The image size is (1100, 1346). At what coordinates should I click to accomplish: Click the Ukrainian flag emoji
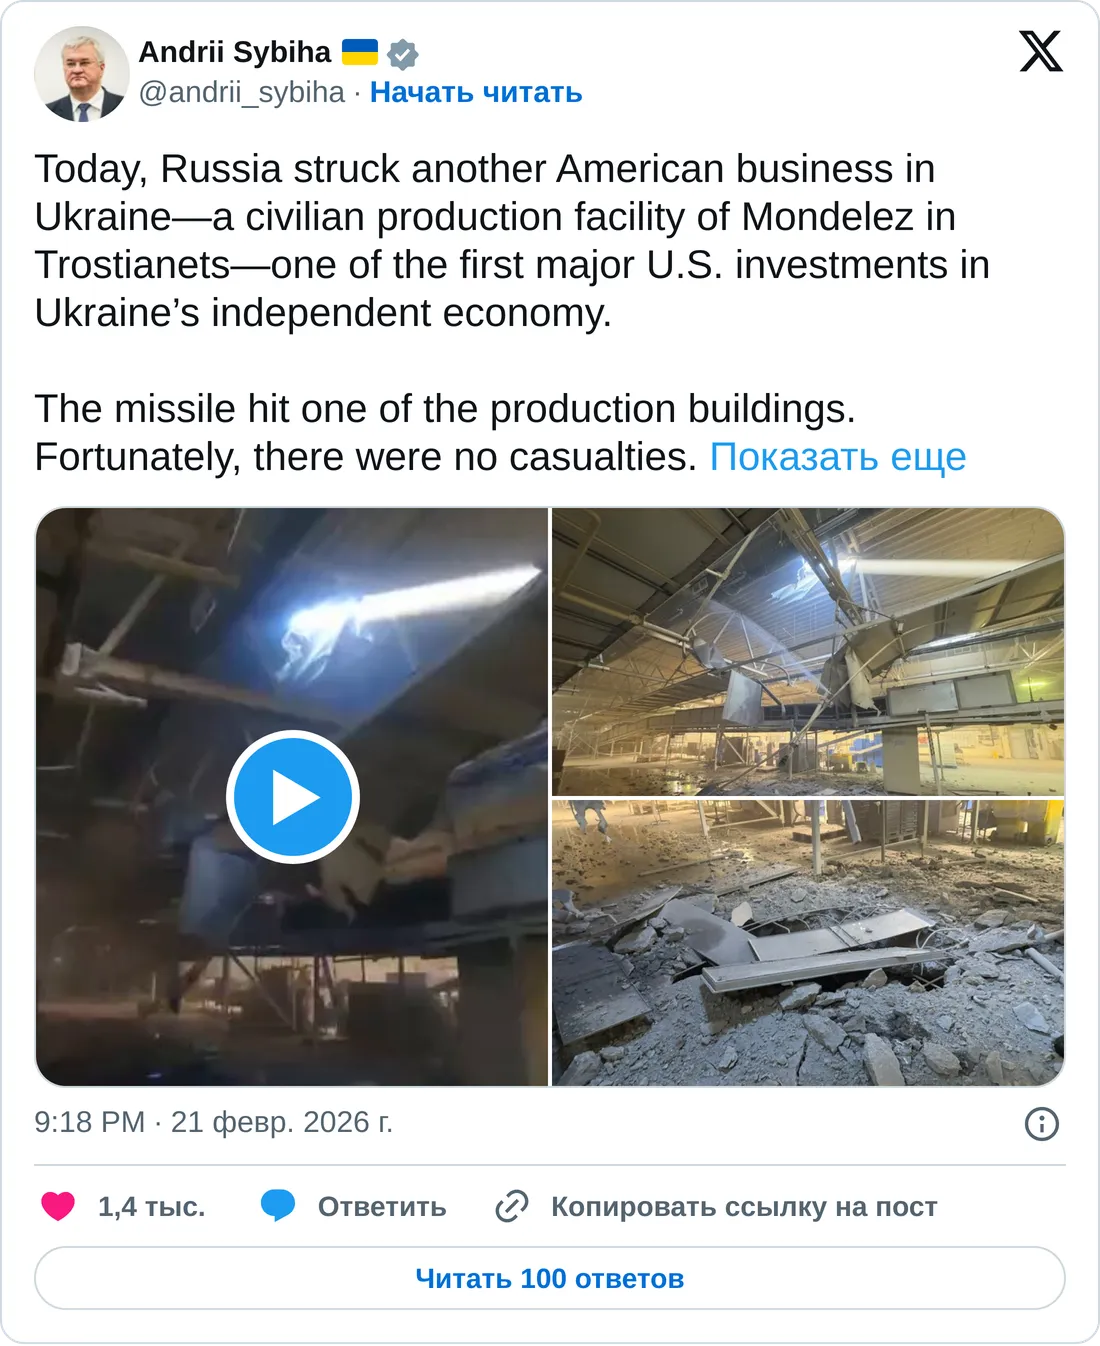(360, 52)
